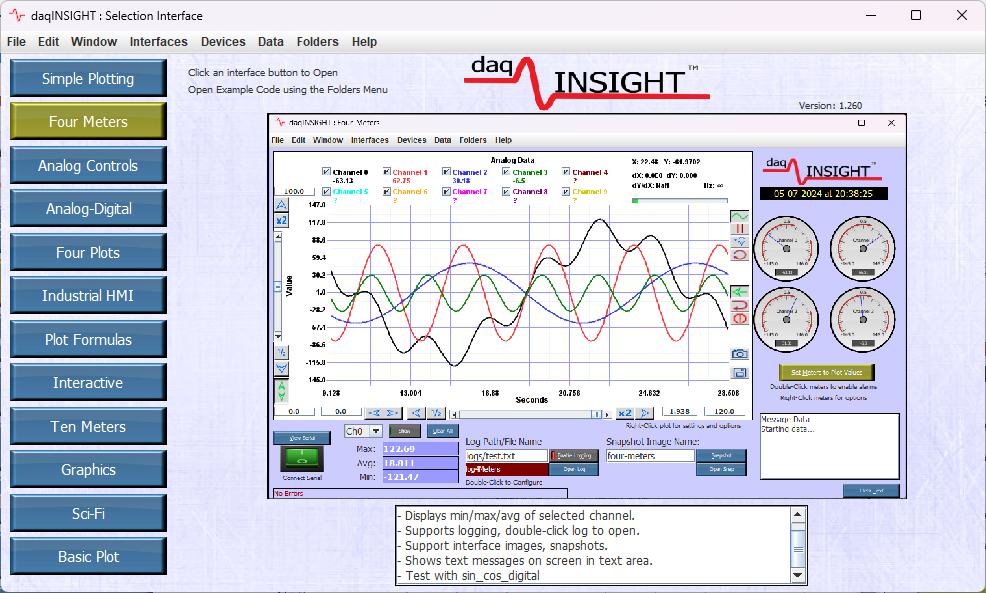Click the Interactive interface button
This screenshot has height=593, width=986.
(x=88, y=382)
